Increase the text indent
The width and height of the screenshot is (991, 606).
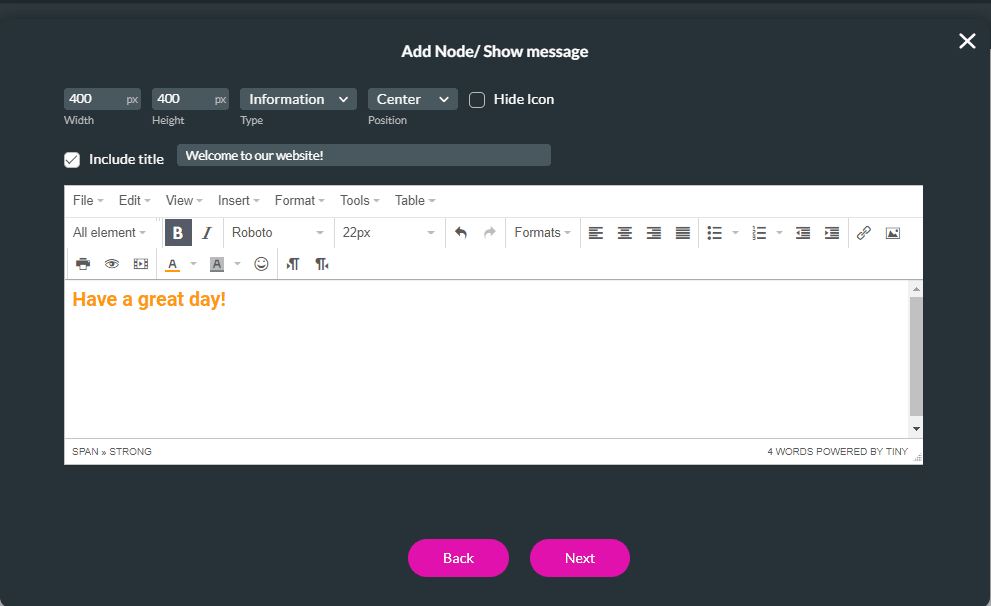(x=831, y=232)
